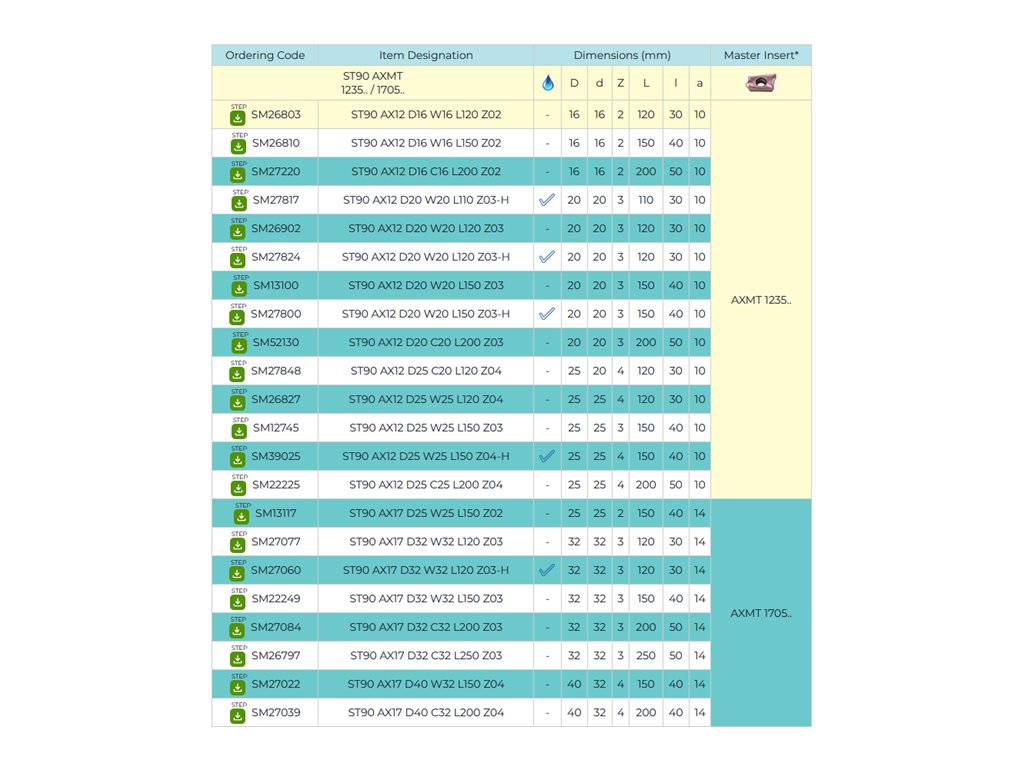Click coolant checkmark in SM27817 row

547,200
